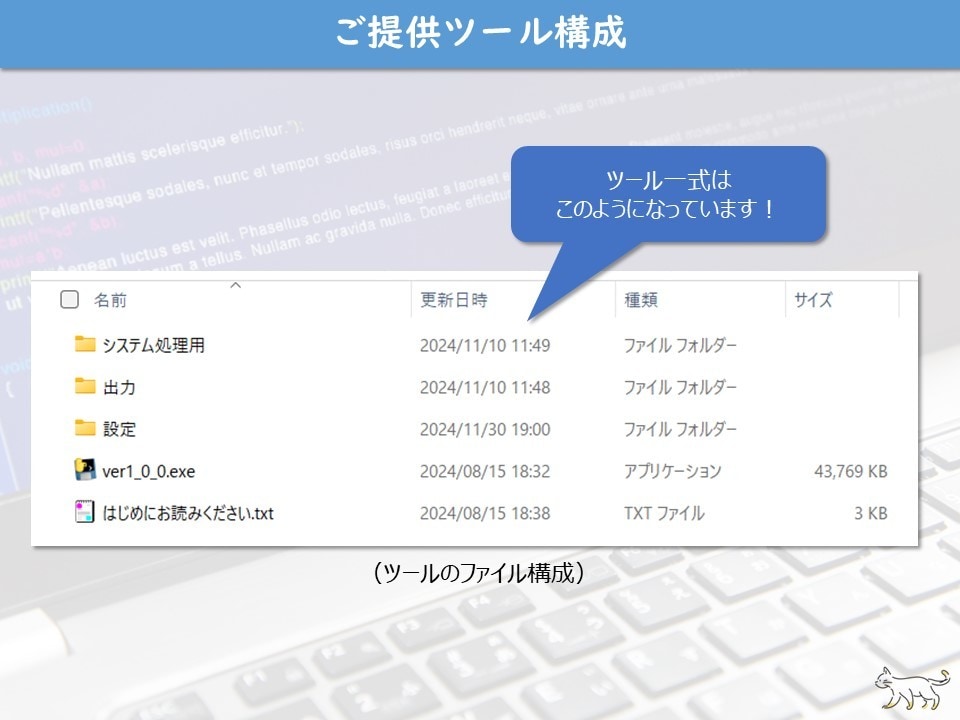The height and width of the screenshot is (720, 960).
Task: Click the date 2024/11/30 19:00
Action: [485, 429]
